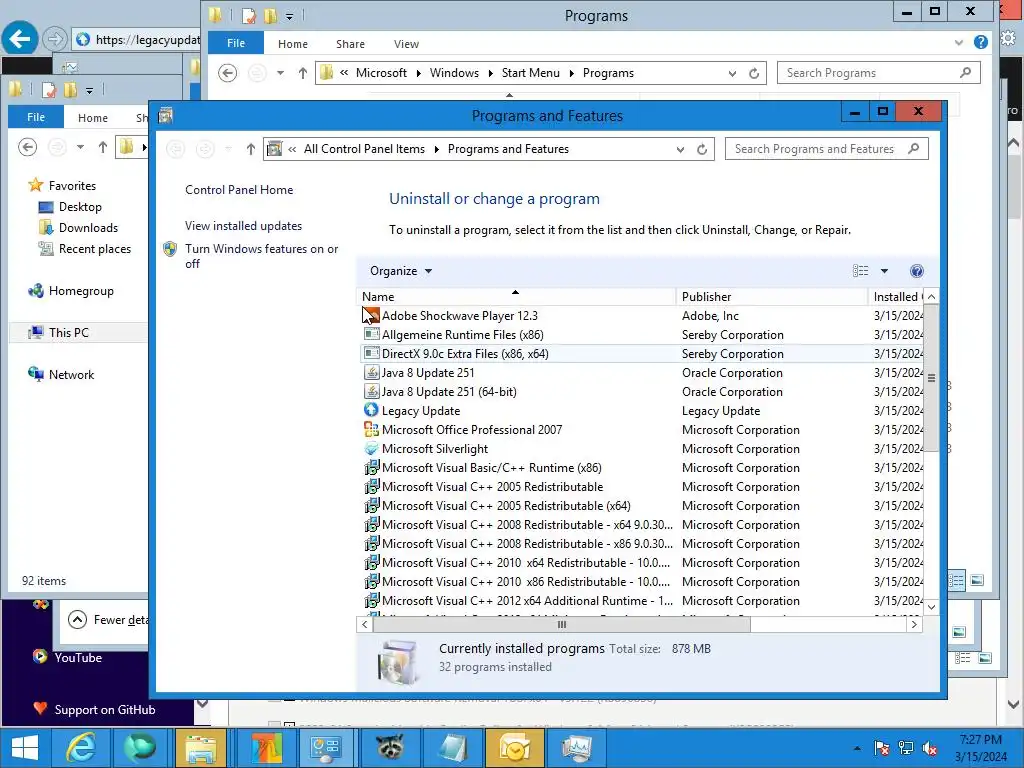
Task: Switch to View tab in Programs window
Action: [406, 44]
